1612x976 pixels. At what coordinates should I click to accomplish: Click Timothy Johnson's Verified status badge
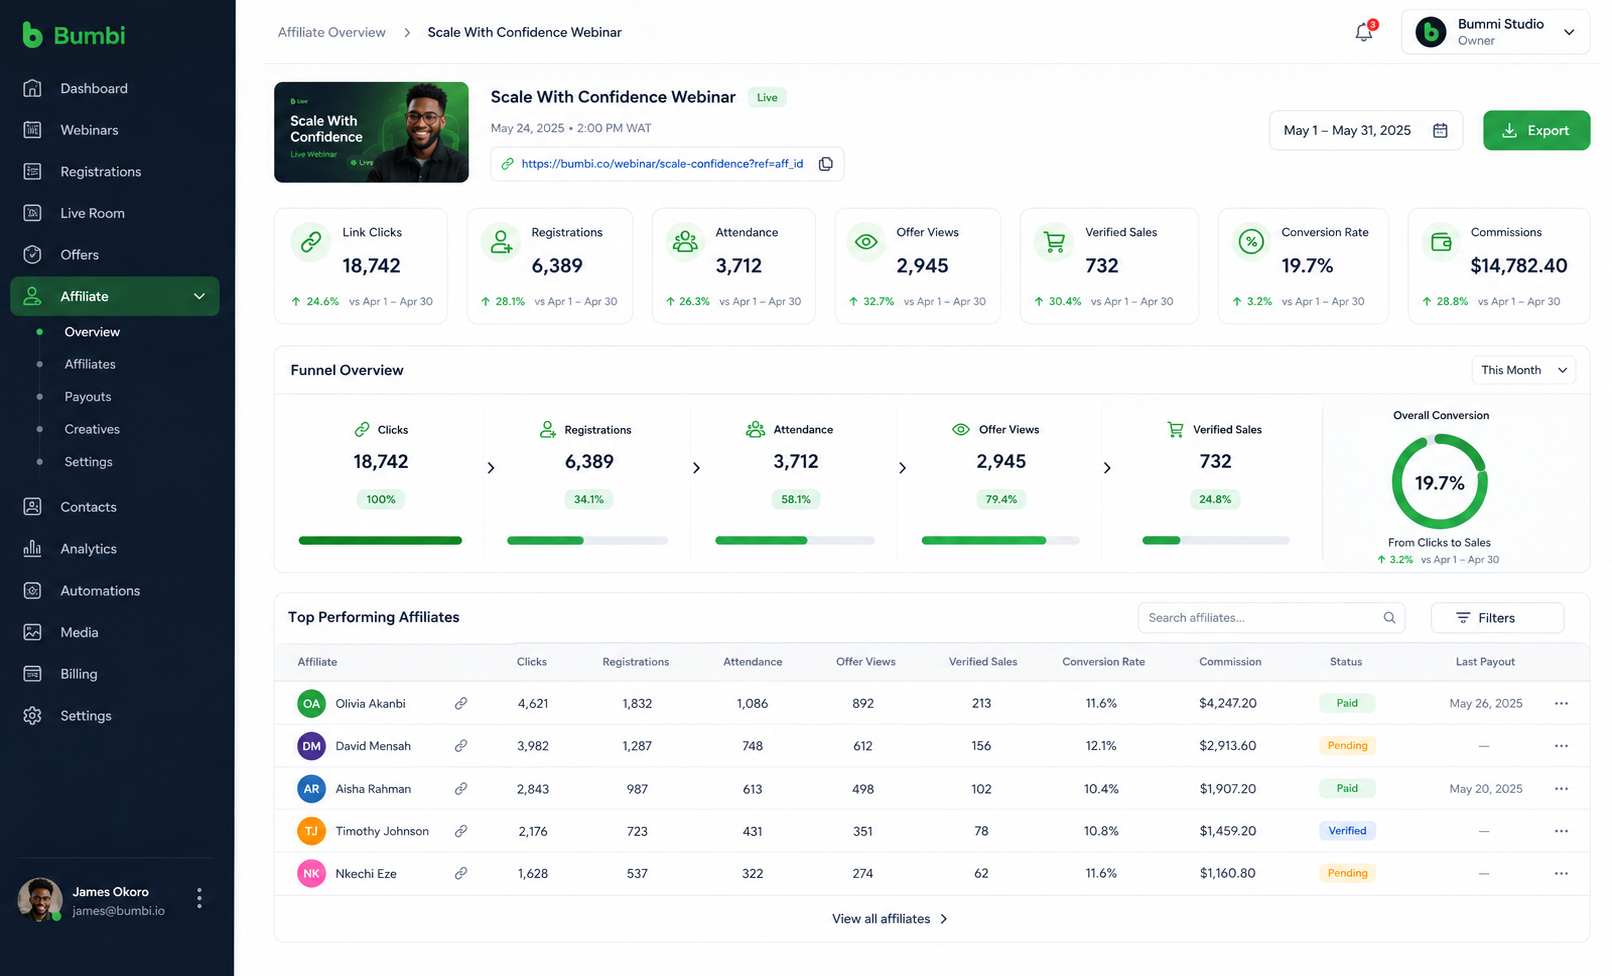[1347, 831]
